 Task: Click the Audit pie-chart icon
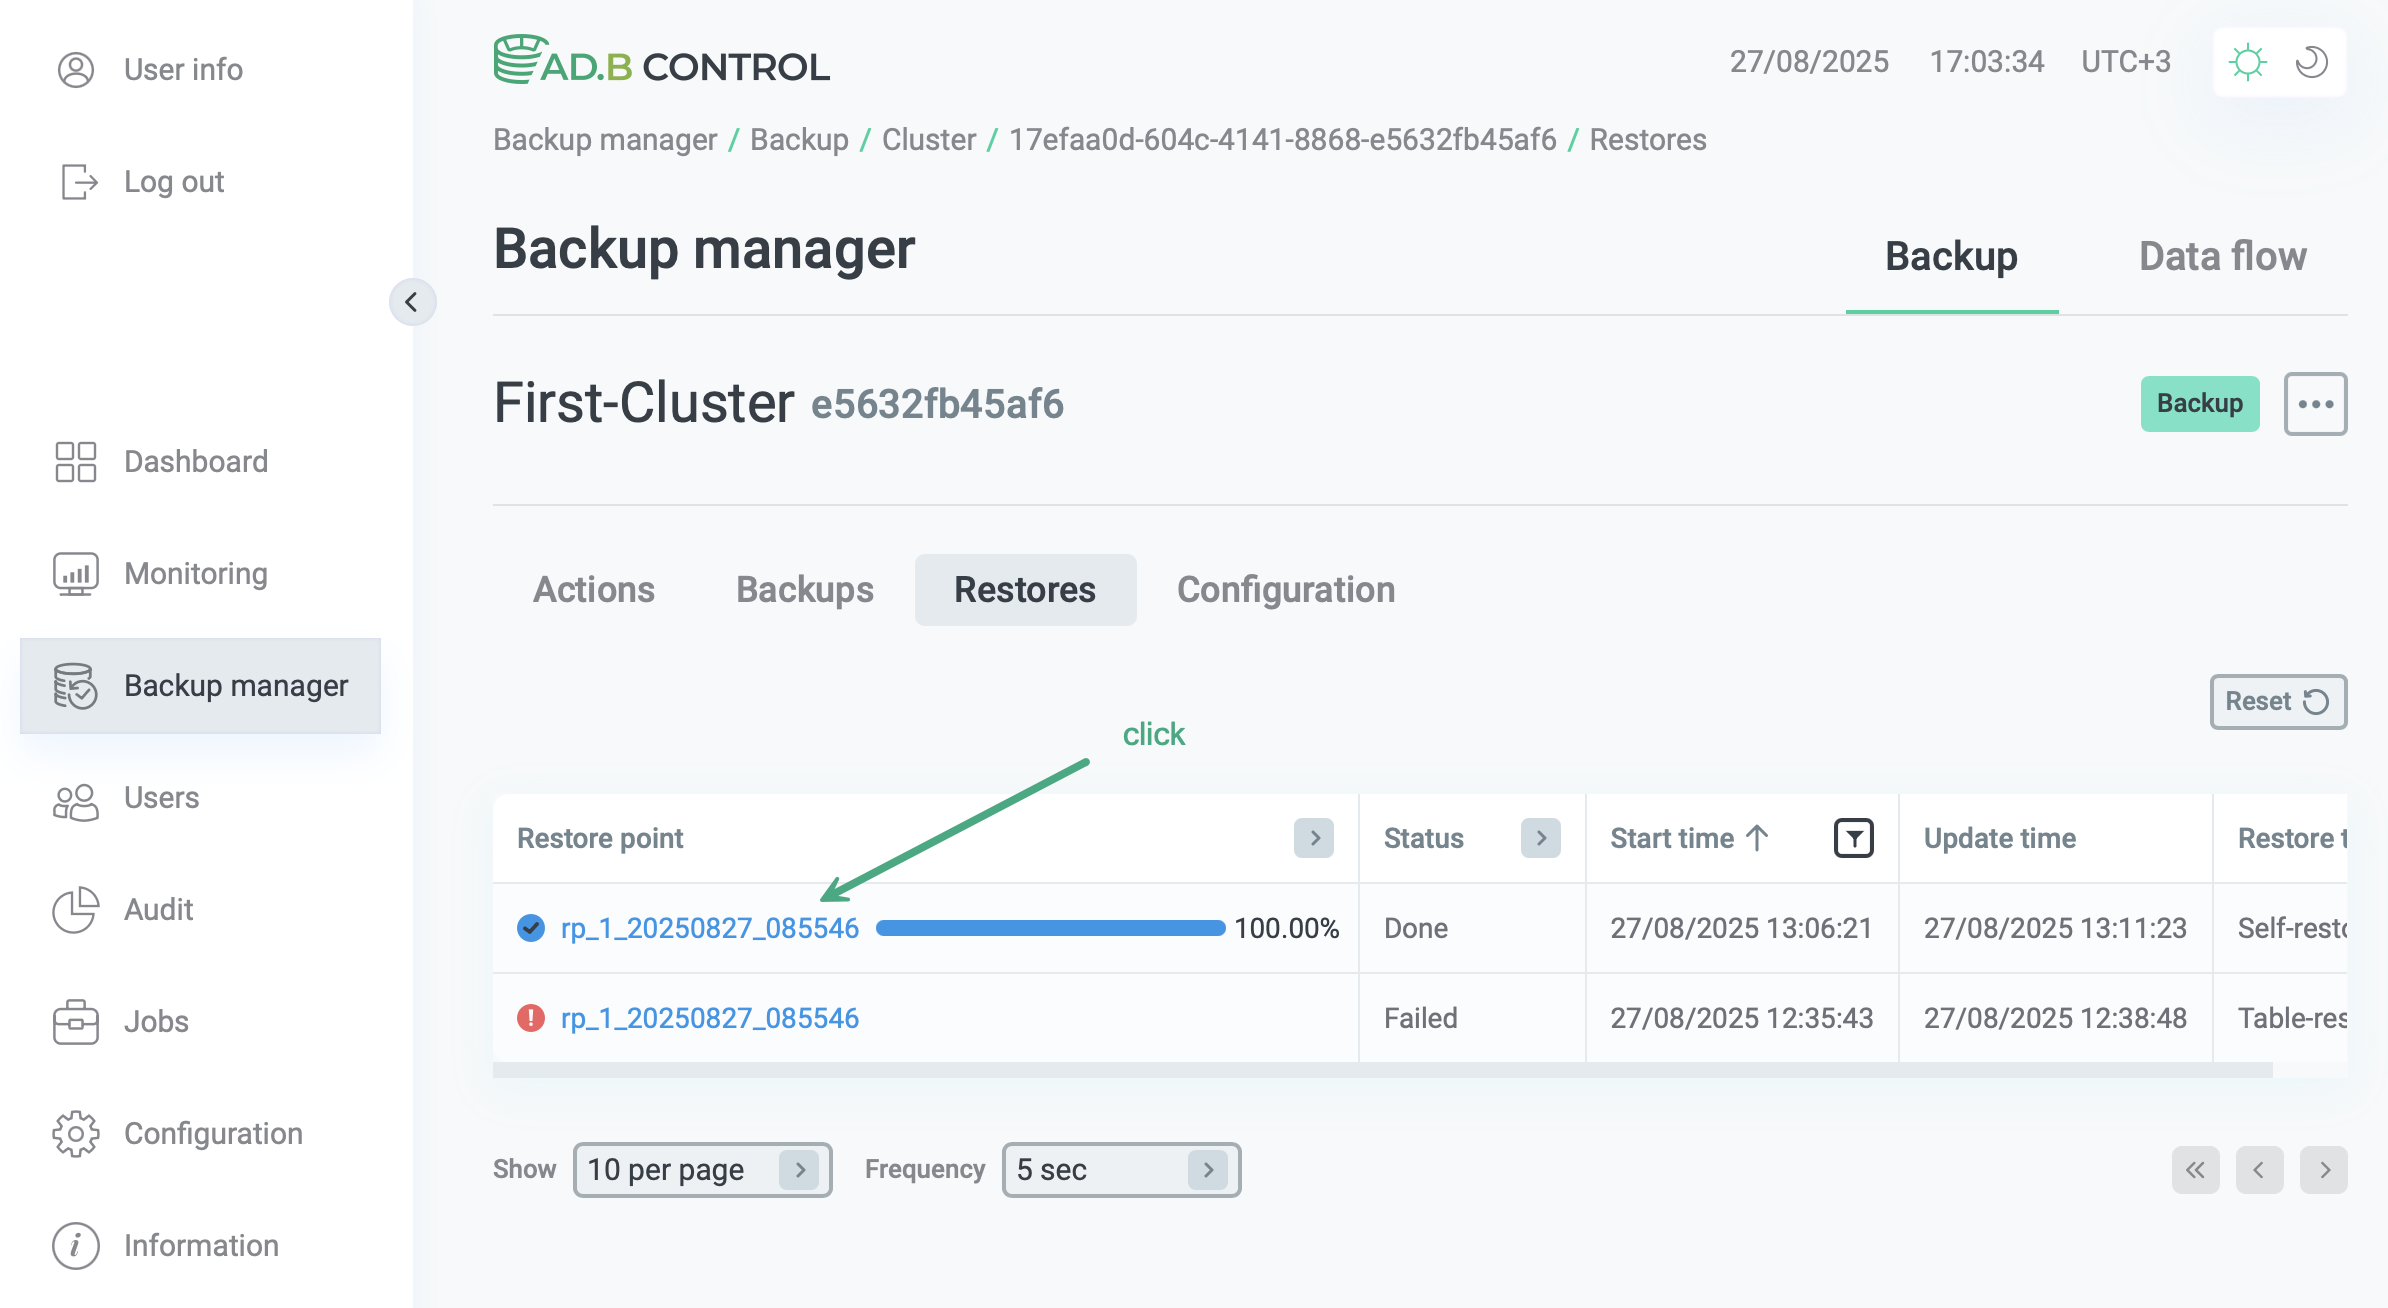click(74, 911)
